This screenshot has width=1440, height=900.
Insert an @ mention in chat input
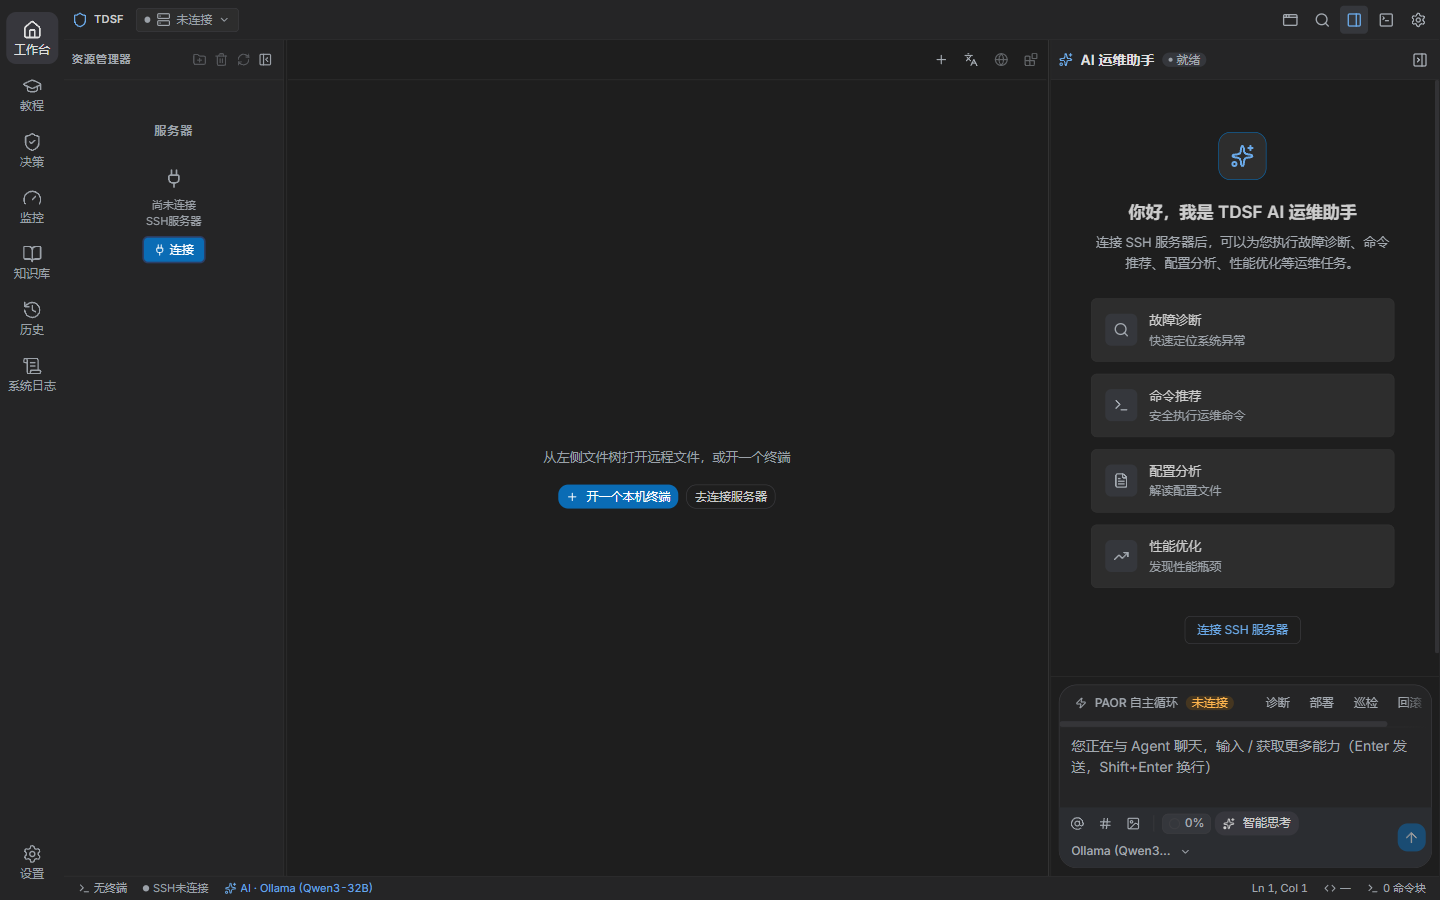pyautogui.click(x=1077, y=824)
